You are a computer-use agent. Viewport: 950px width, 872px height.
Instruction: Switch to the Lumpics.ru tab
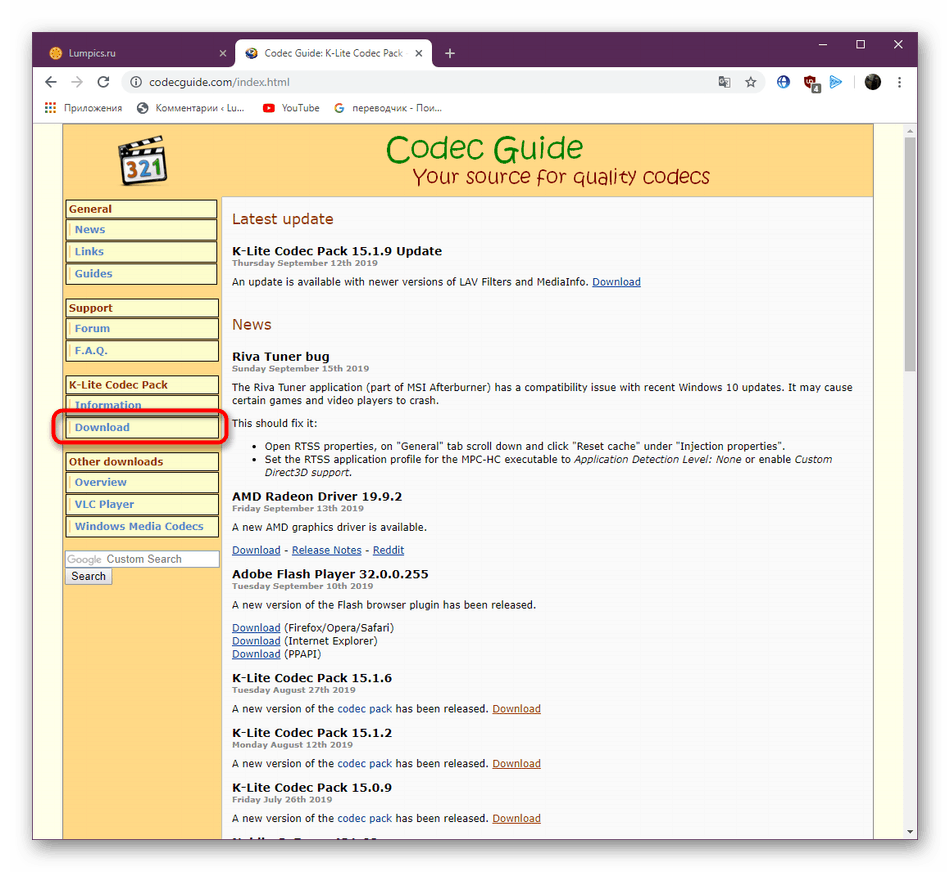[x=135, y=53]
